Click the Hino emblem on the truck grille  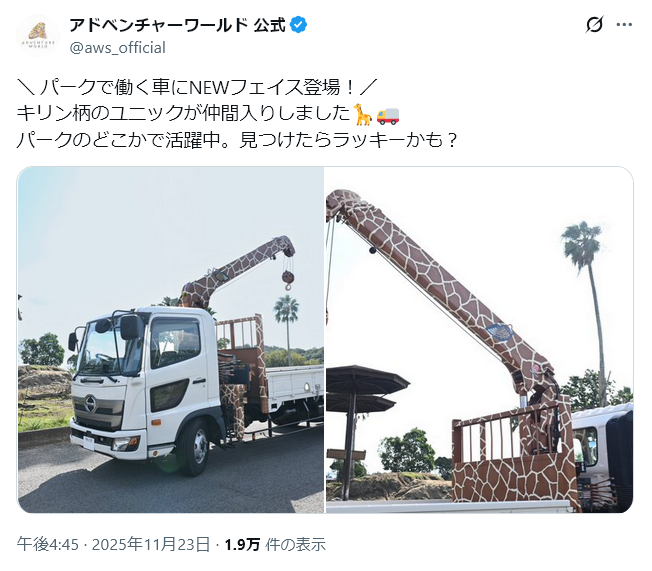(90, 402)
